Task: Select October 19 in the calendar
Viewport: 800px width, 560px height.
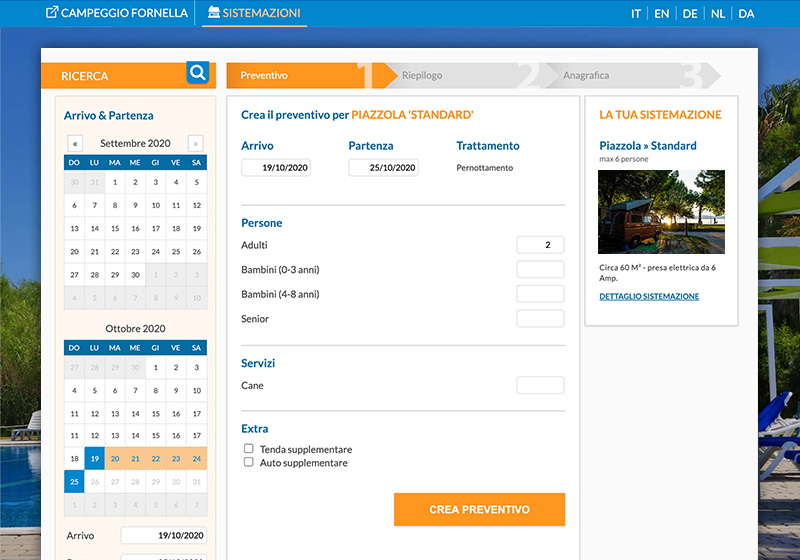Action: 95,459
